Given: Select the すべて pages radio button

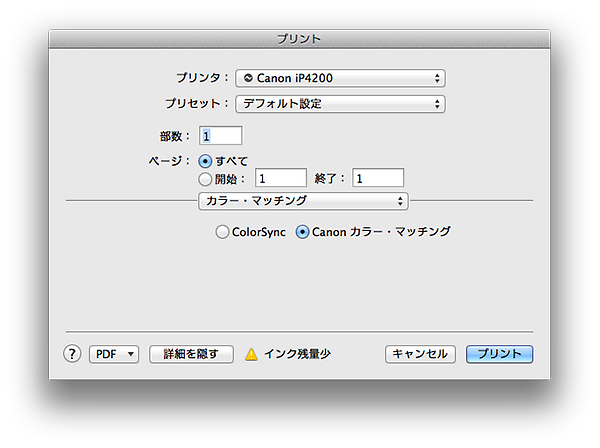Looking at the screenshot, I should (205, 161).
